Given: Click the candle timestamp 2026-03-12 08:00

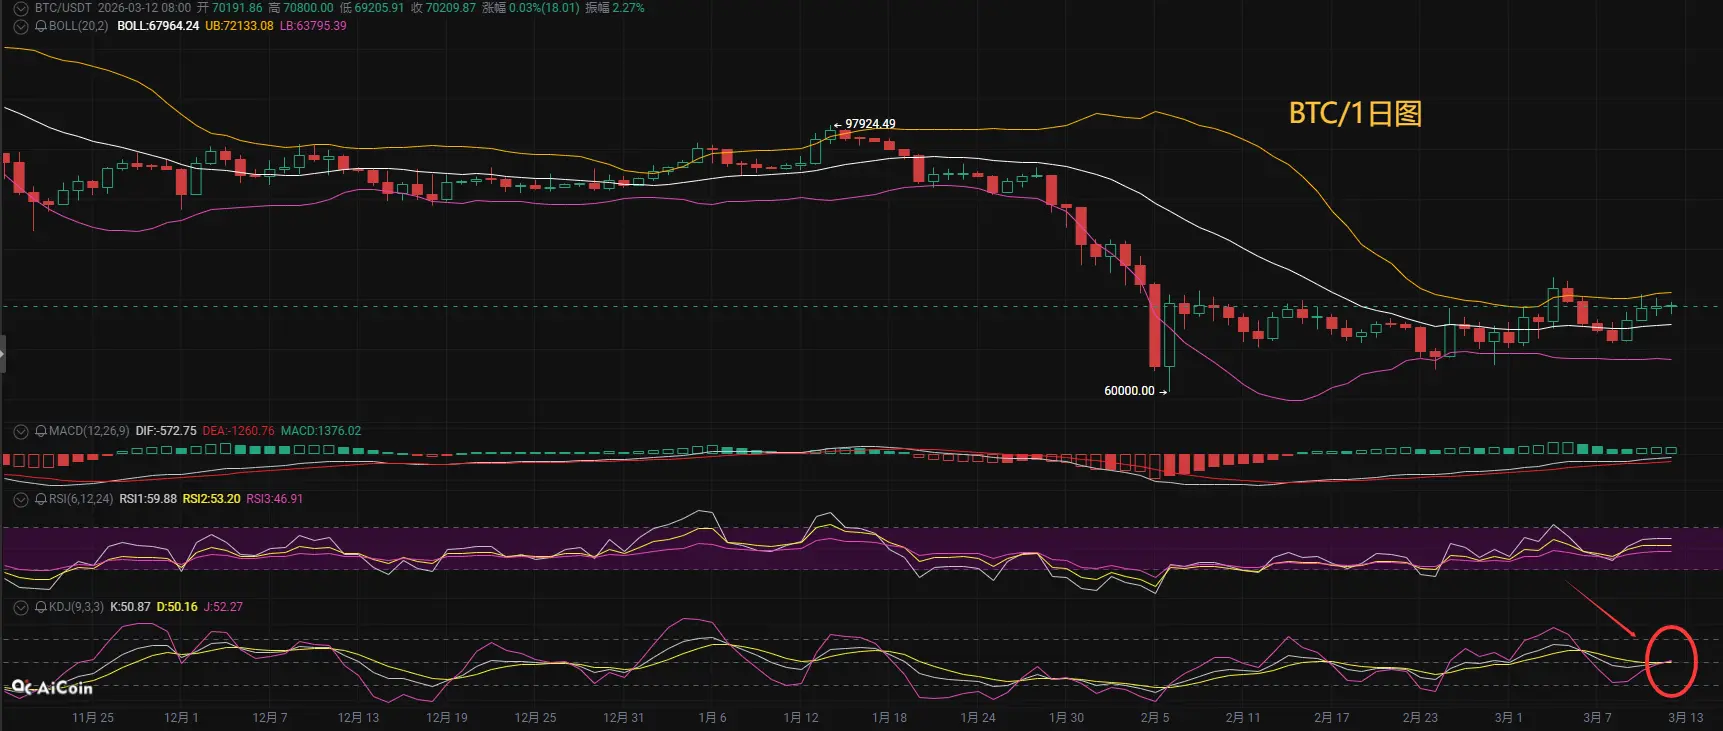Looking at the screenshot, I should pos(144,8).
